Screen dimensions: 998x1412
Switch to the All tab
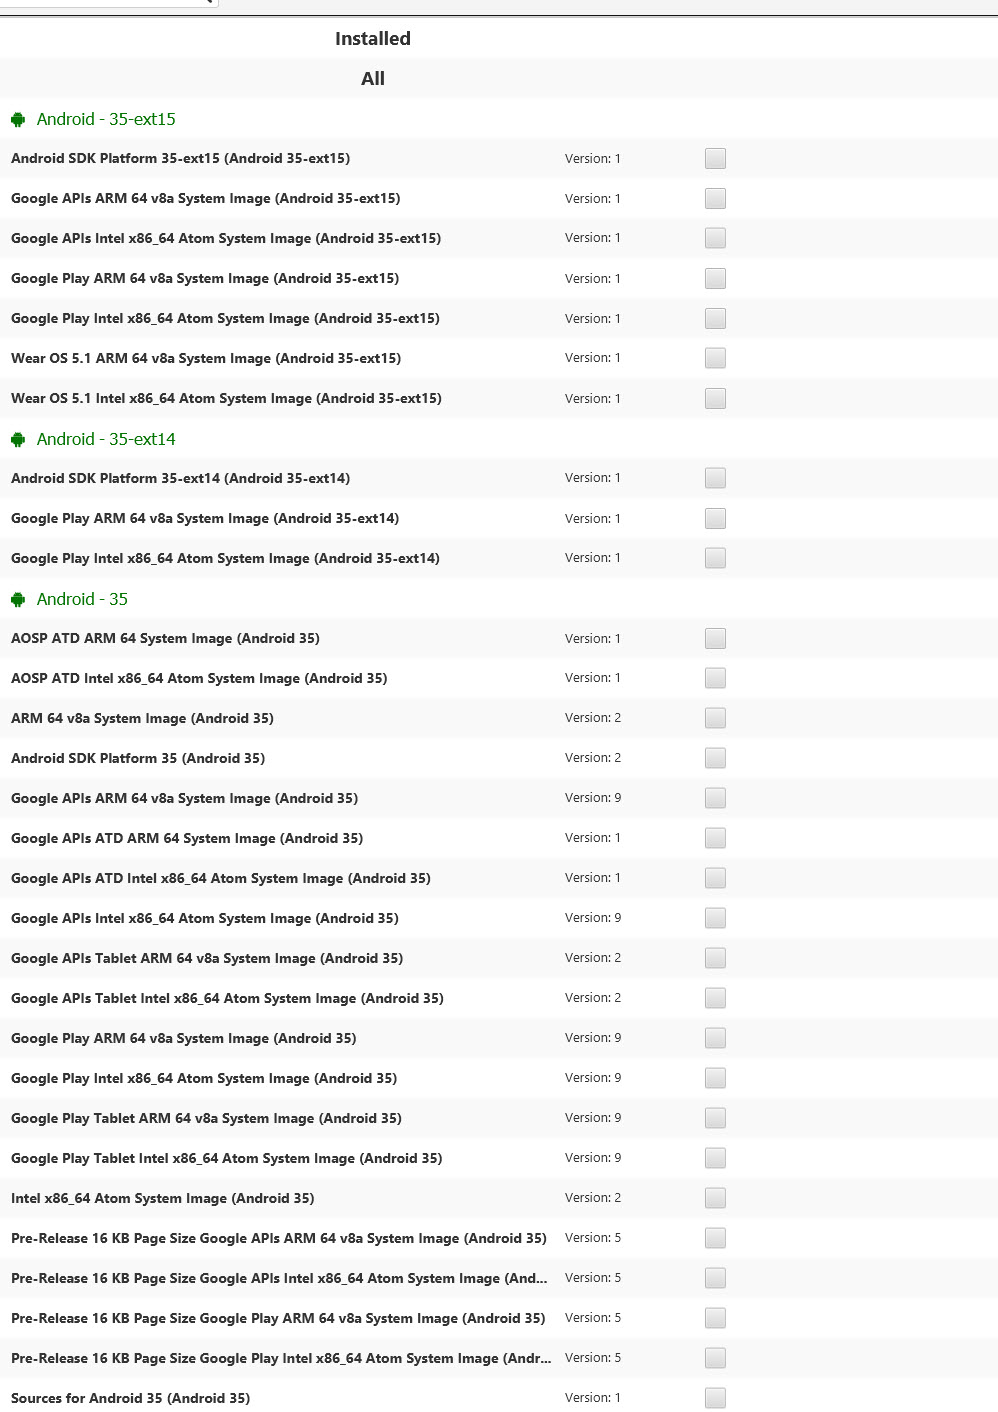click(x=372, y=79)
